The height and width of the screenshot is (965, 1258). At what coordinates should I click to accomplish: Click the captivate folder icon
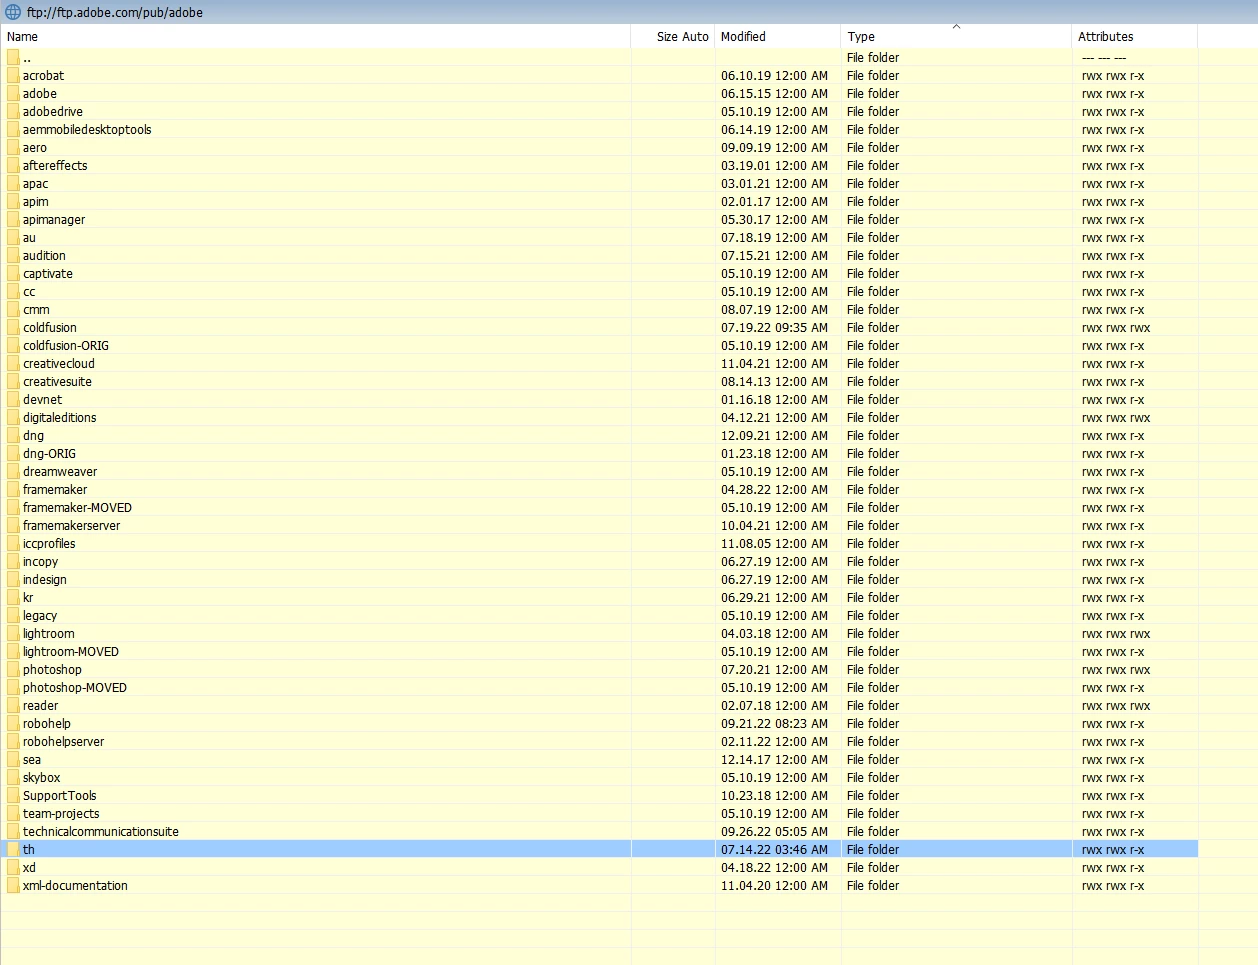click(13, 273)
